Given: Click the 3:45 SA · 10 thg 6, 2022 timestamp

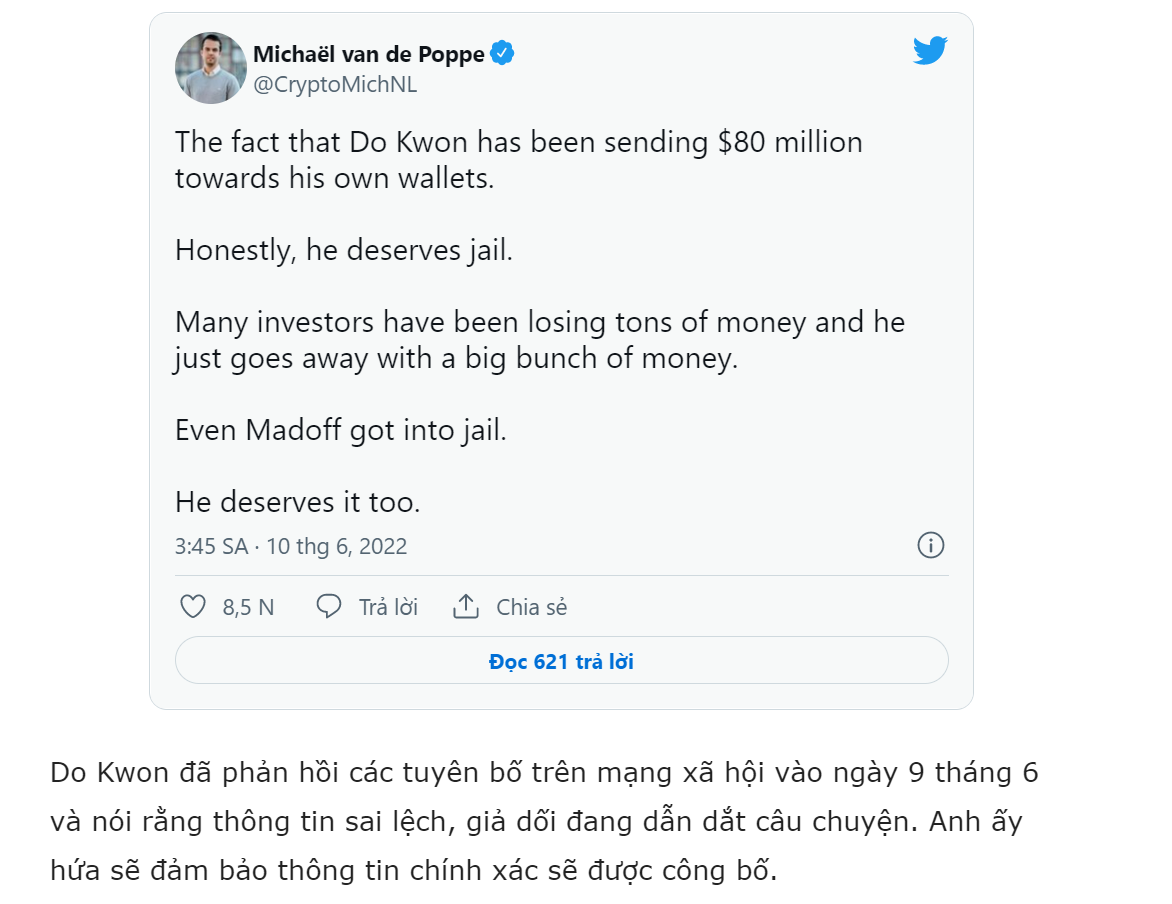Looking at the screenshot, I should (291, 547).
